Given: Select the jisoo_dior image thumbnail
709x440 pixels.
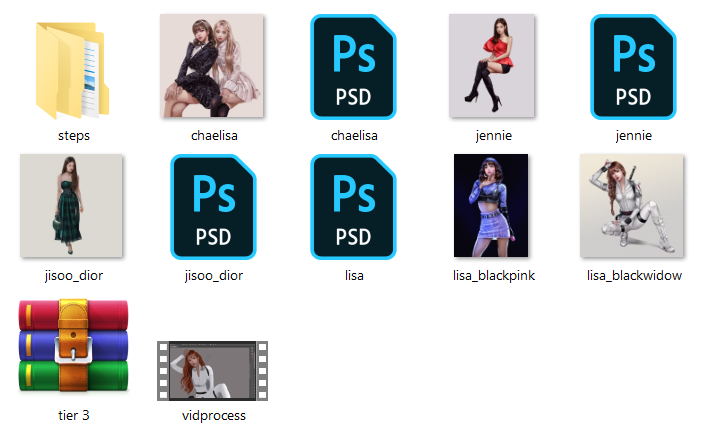Looking at the screenshot, I should tap(71, 206).
